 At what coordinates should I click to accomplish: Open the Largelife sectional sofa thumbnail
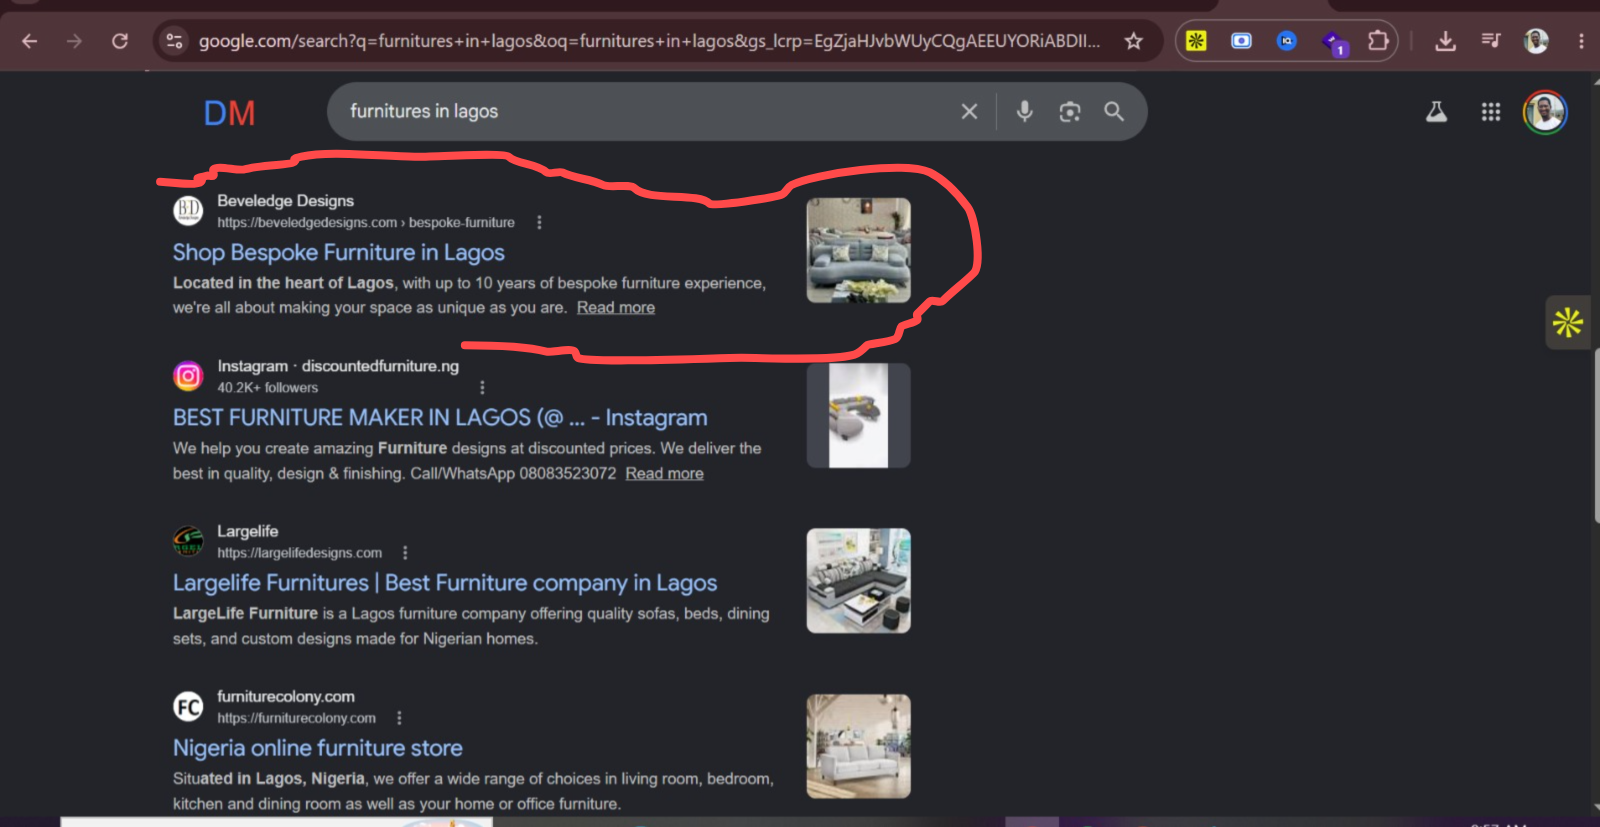[859, 581]
